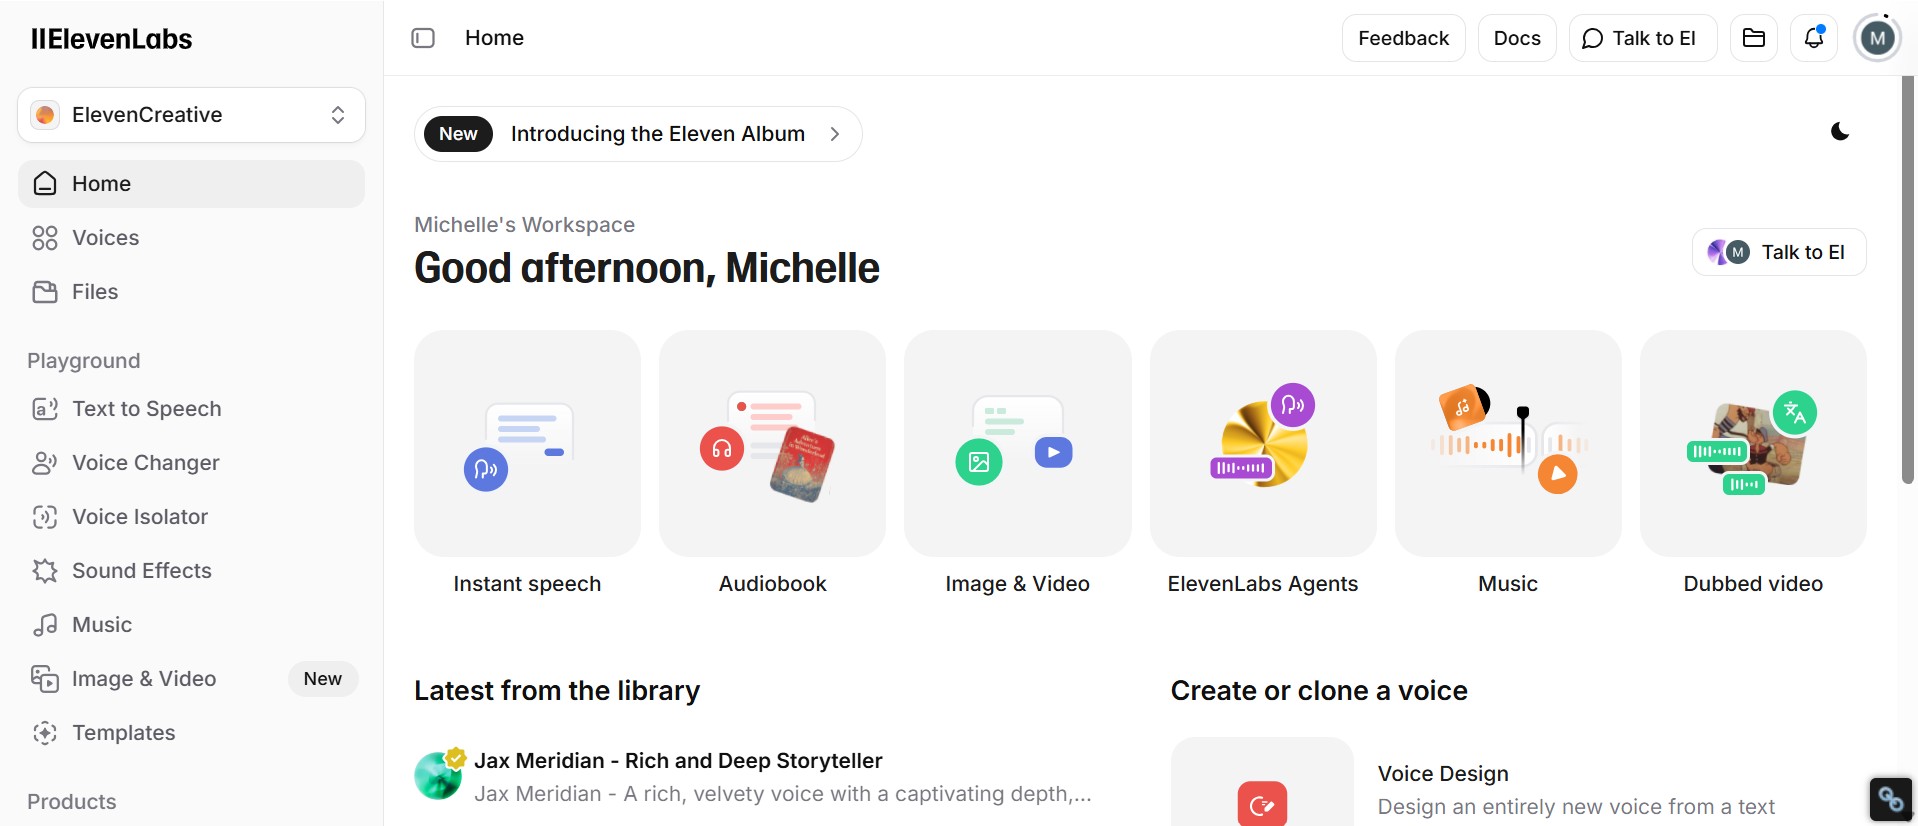Open the New Eleven Album announcement
Screen dimensions: 1918x826
638,134
